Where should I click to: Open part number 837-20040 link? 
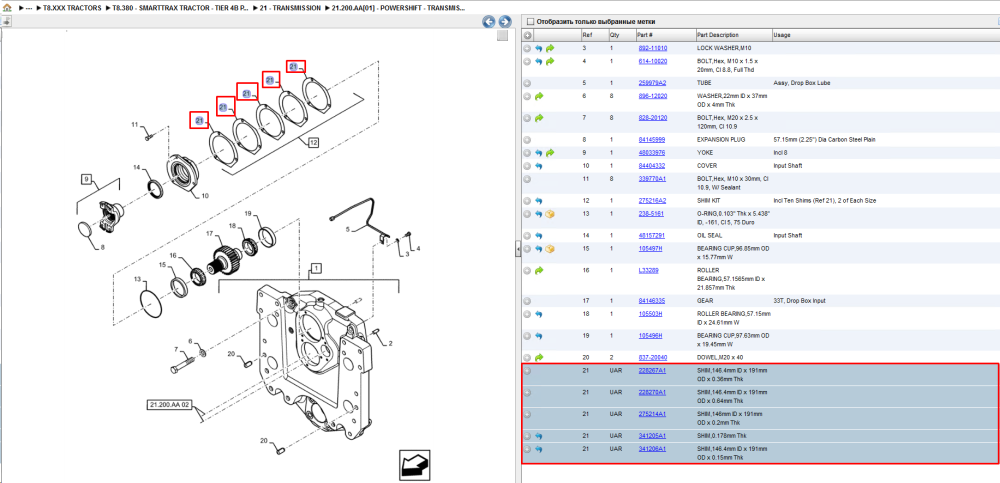click(x=652, y=357)
